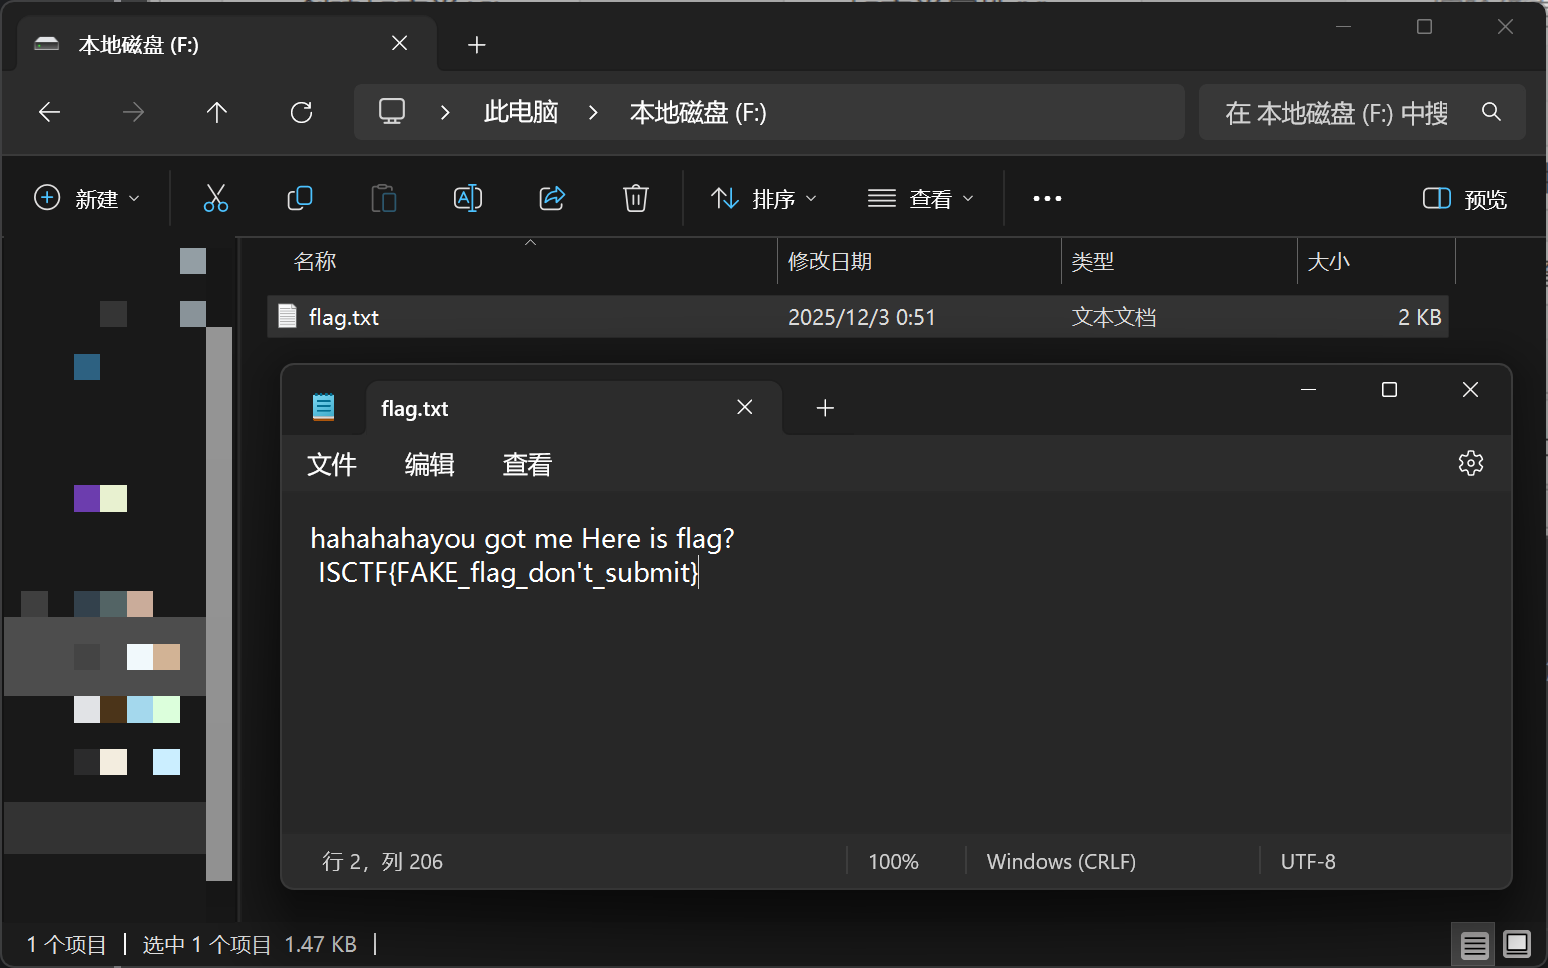Click the 100% zoom level indicator

pos(893,862)
